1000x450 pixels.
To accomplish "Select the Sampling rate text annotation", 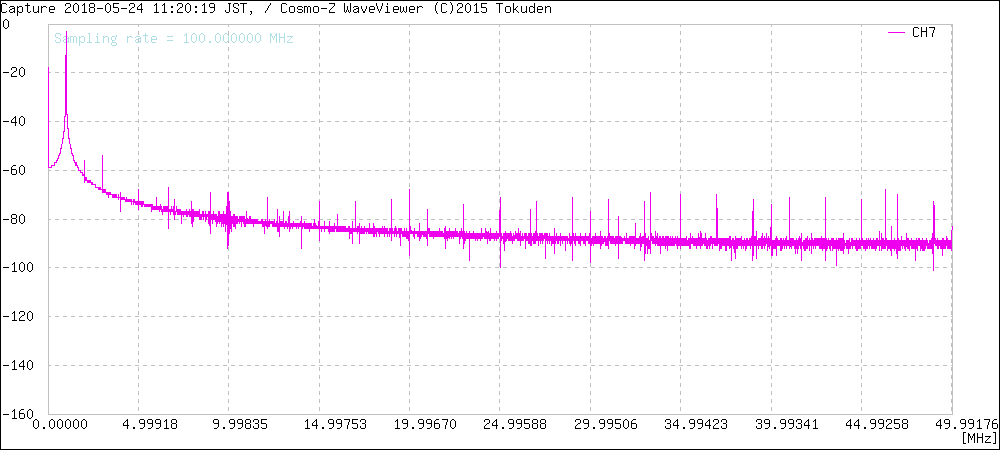I will [173, 39].
